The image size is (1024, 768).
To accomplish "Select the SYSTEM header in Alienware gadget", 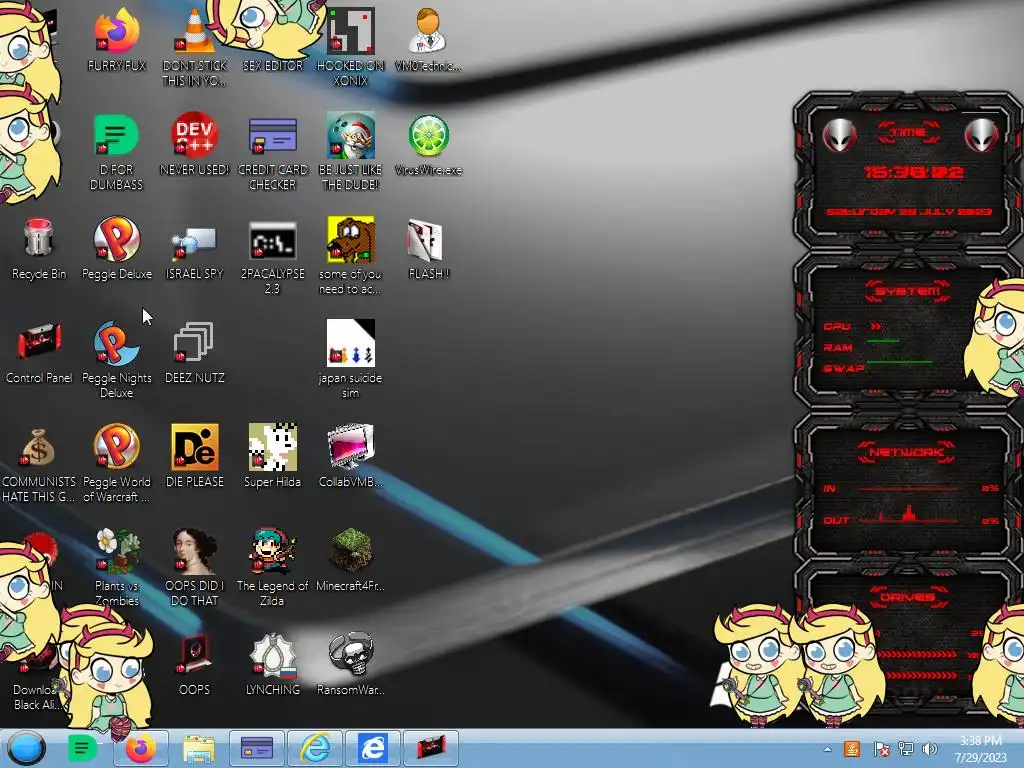I will tap(908, 291).
